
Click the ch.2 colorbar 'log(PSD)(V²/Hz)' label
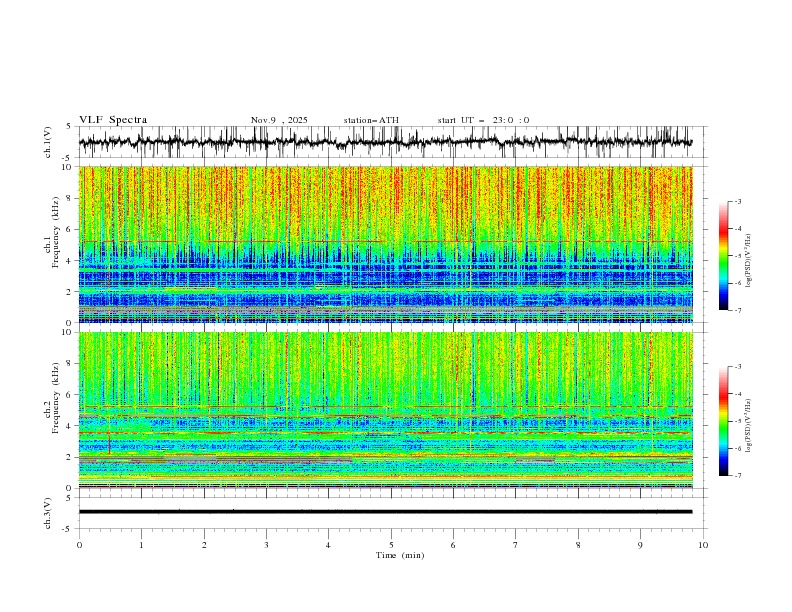tap(749, 426)
